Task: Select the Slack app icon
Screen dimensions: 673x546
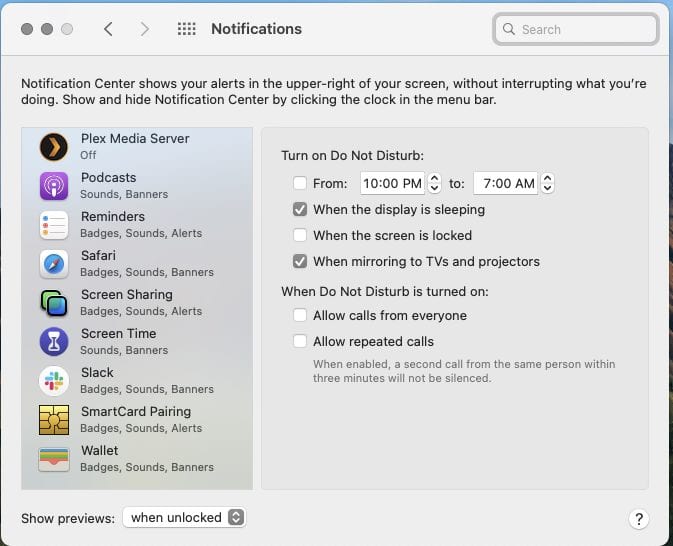Action: 53,381
